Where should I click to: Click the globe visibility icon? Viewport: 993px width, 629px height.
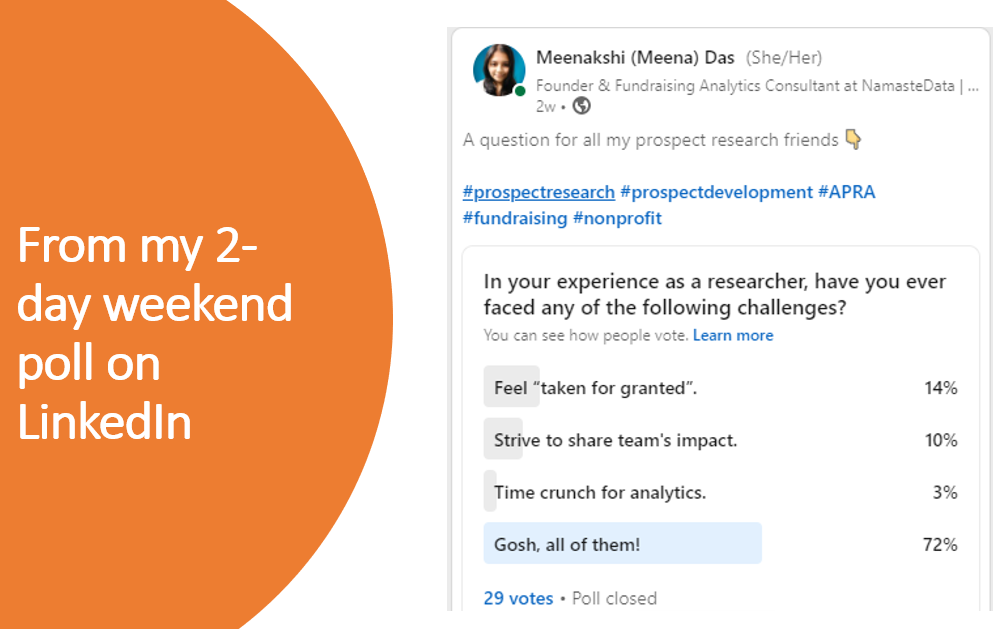tap(581, 106)
